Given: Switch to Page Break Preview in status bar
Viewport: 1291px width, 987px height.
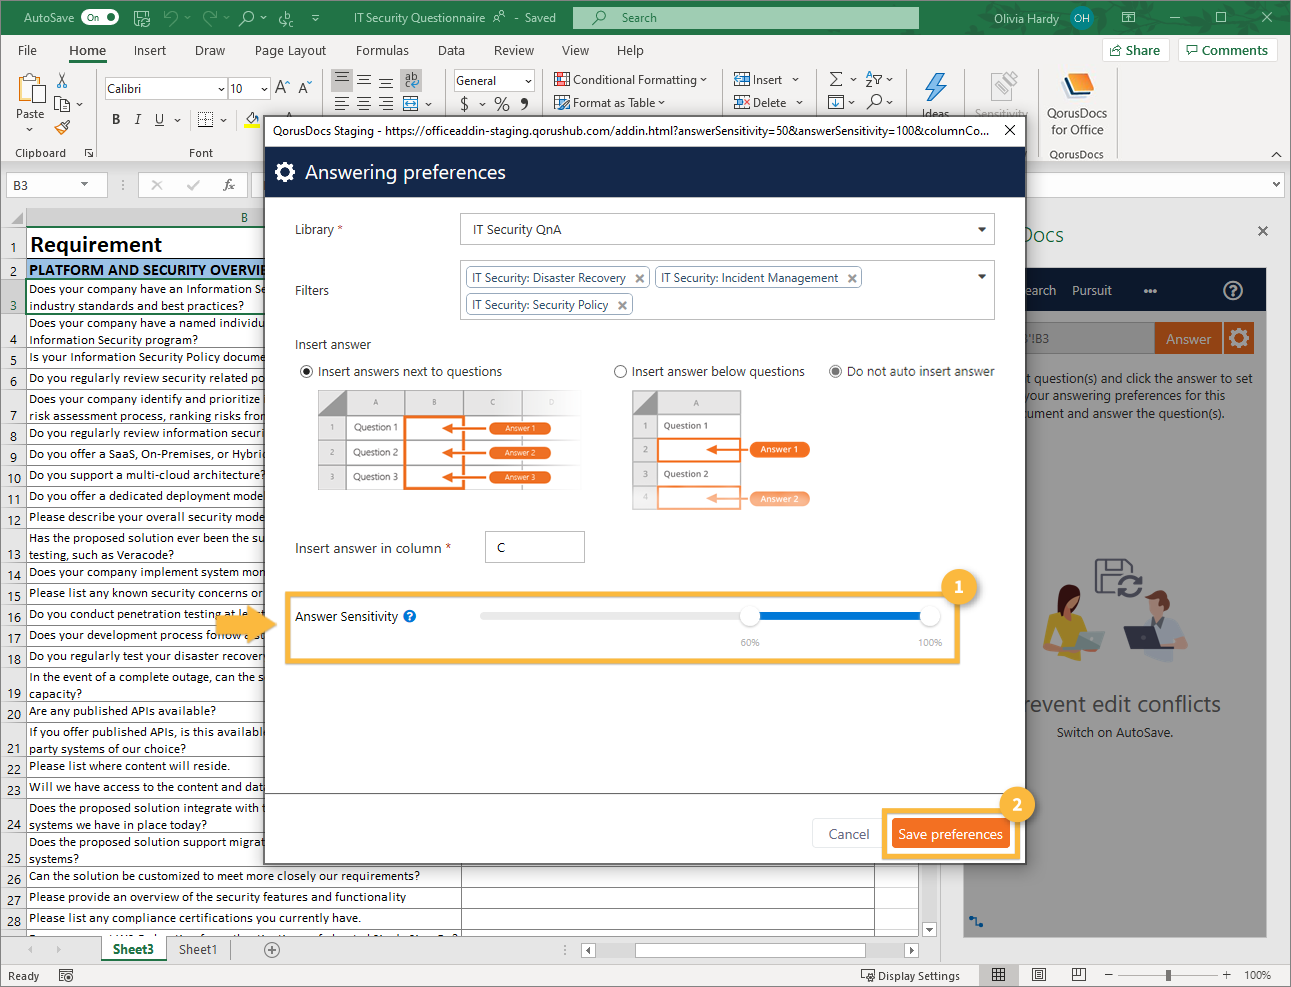Looking at the screenshot, I should tap(1078, 974).
